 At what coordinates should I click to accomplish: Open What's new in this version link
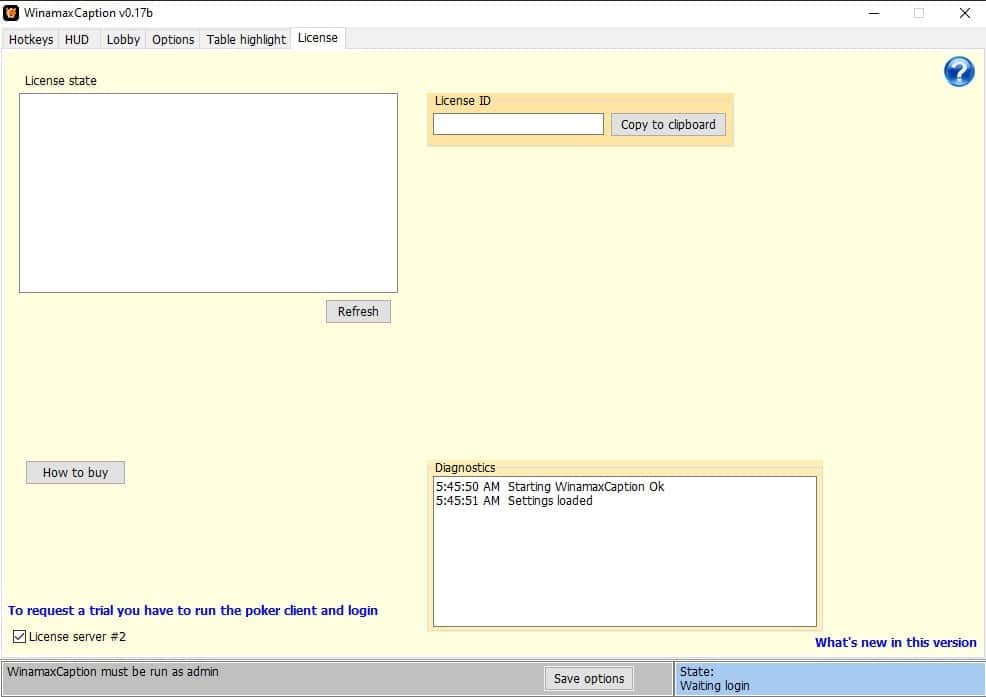pyautogui.click(x=895, y=642)
